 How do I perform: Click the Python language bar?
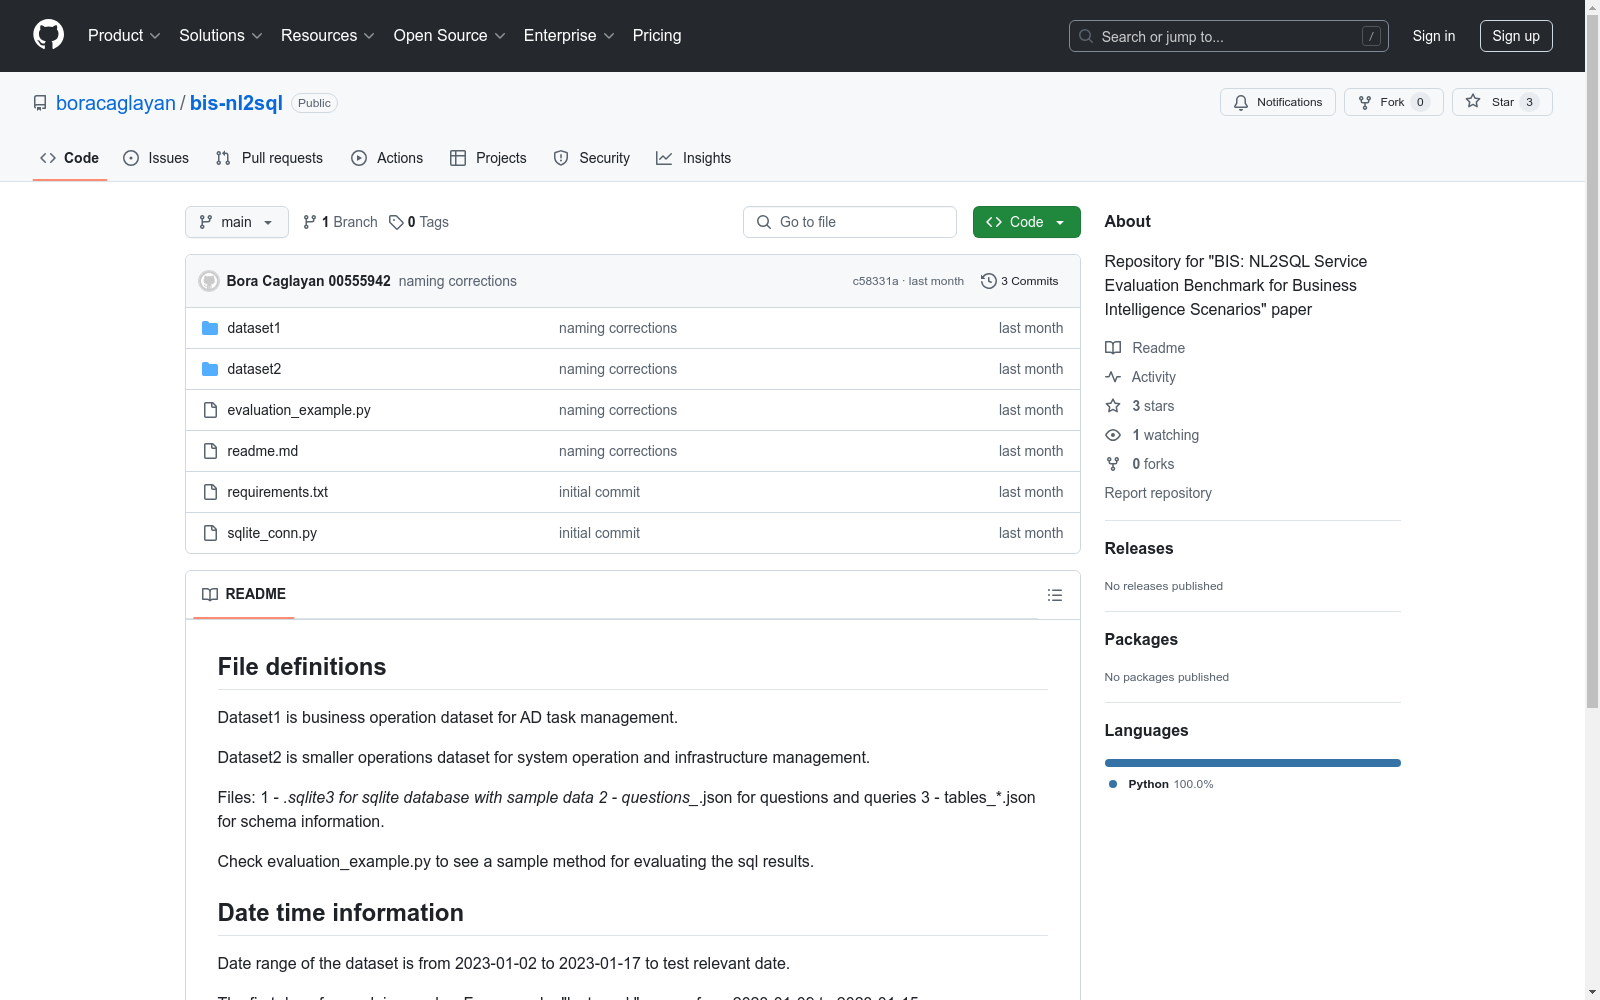point(1253,763)
